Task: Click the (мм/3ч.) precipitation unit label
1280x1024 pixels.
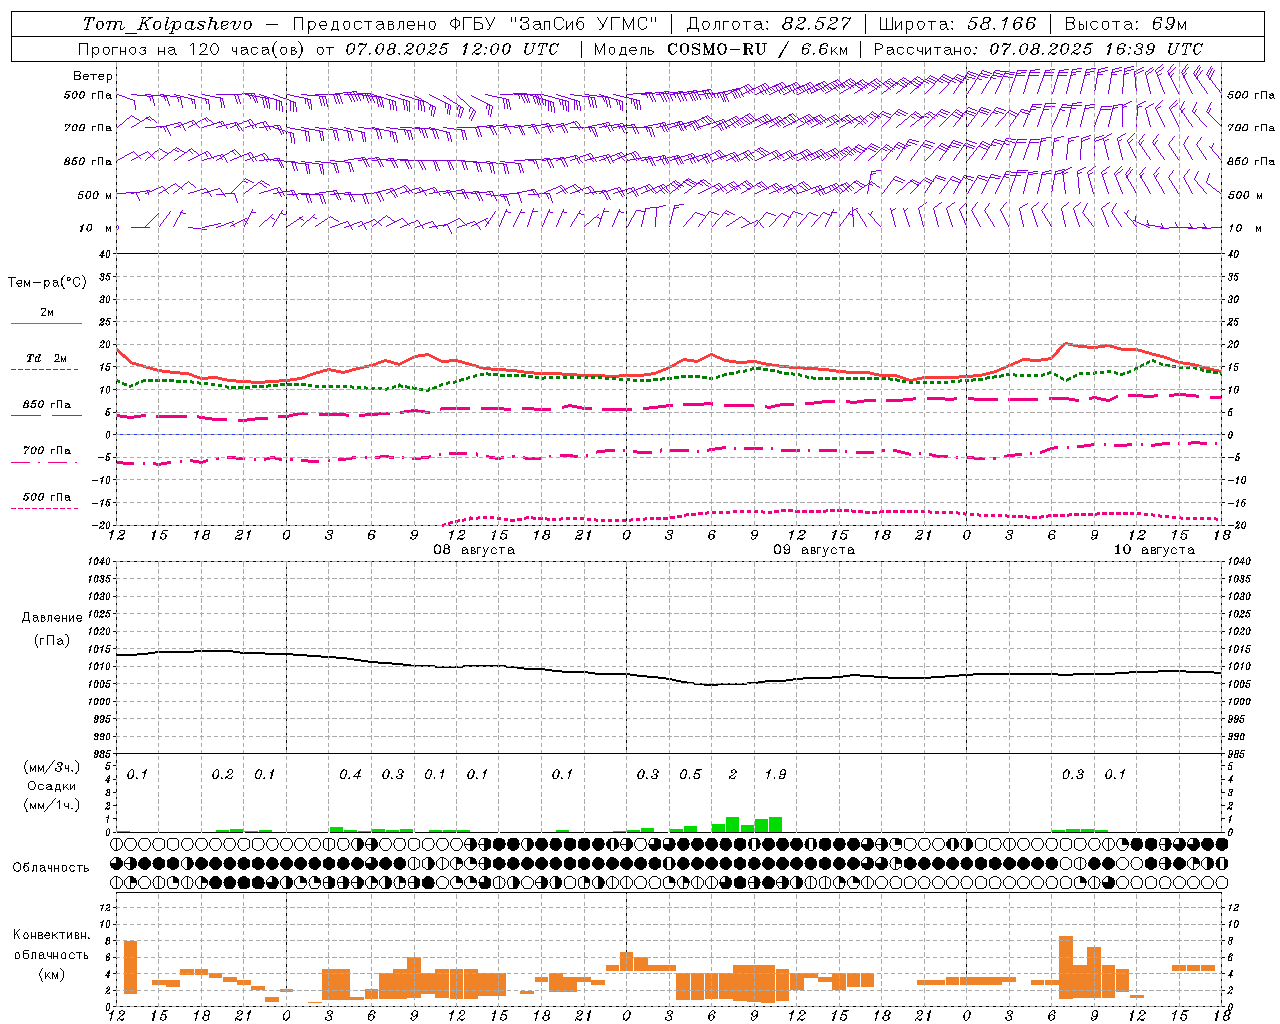Action: 52,767
